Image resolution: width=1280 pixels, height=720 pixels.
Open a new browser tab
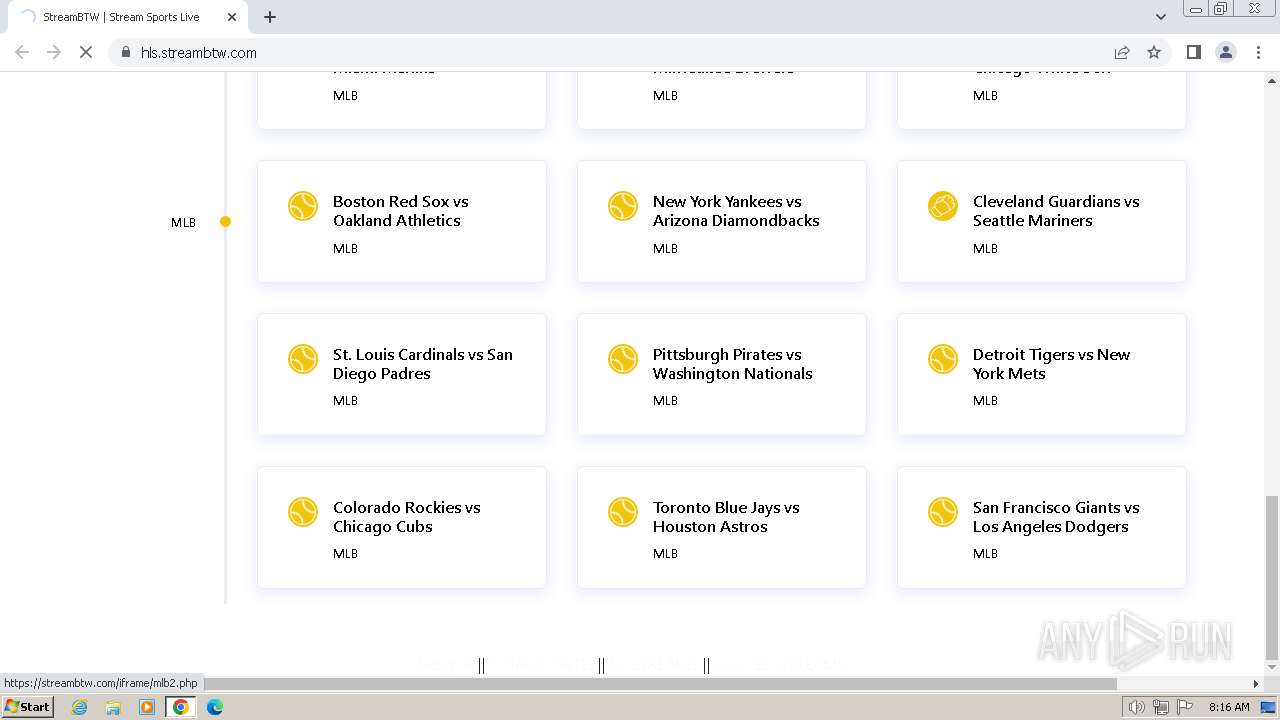[x=270, y=17]
